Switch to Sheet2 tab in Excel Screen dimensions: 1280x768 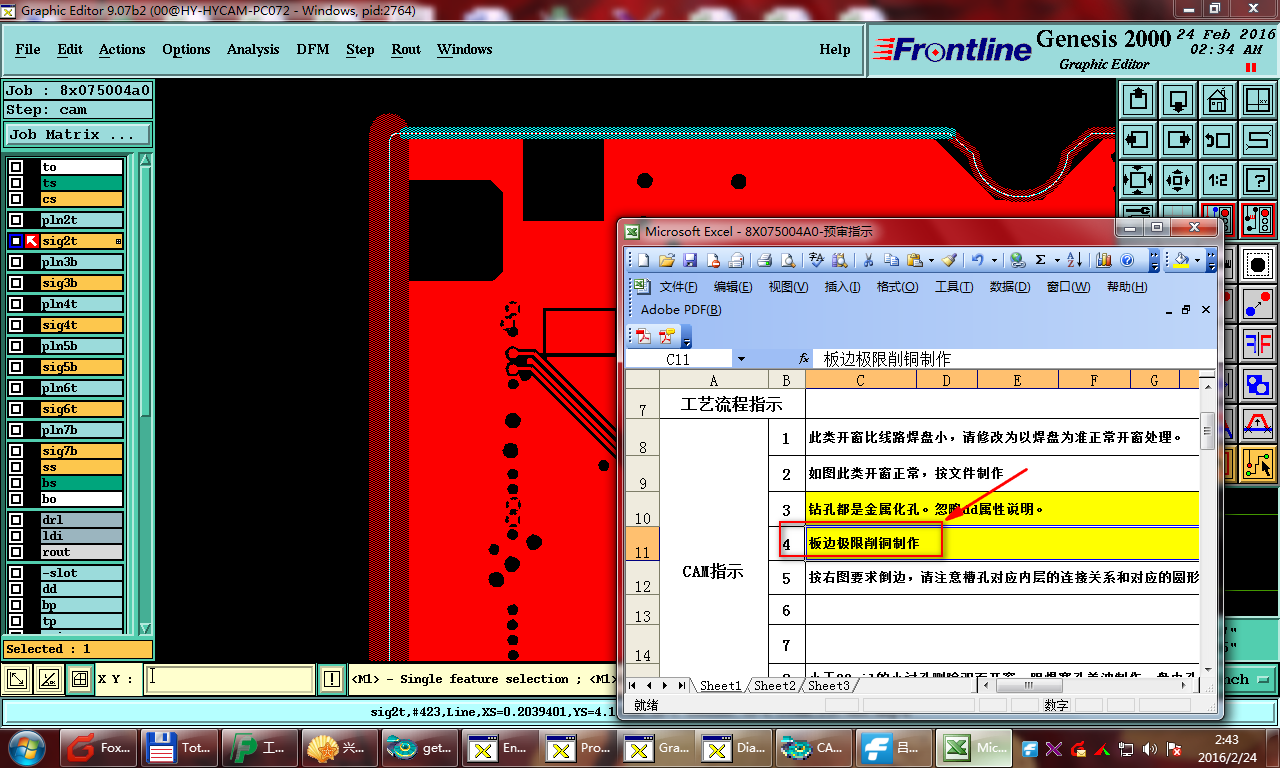point(775,686)
